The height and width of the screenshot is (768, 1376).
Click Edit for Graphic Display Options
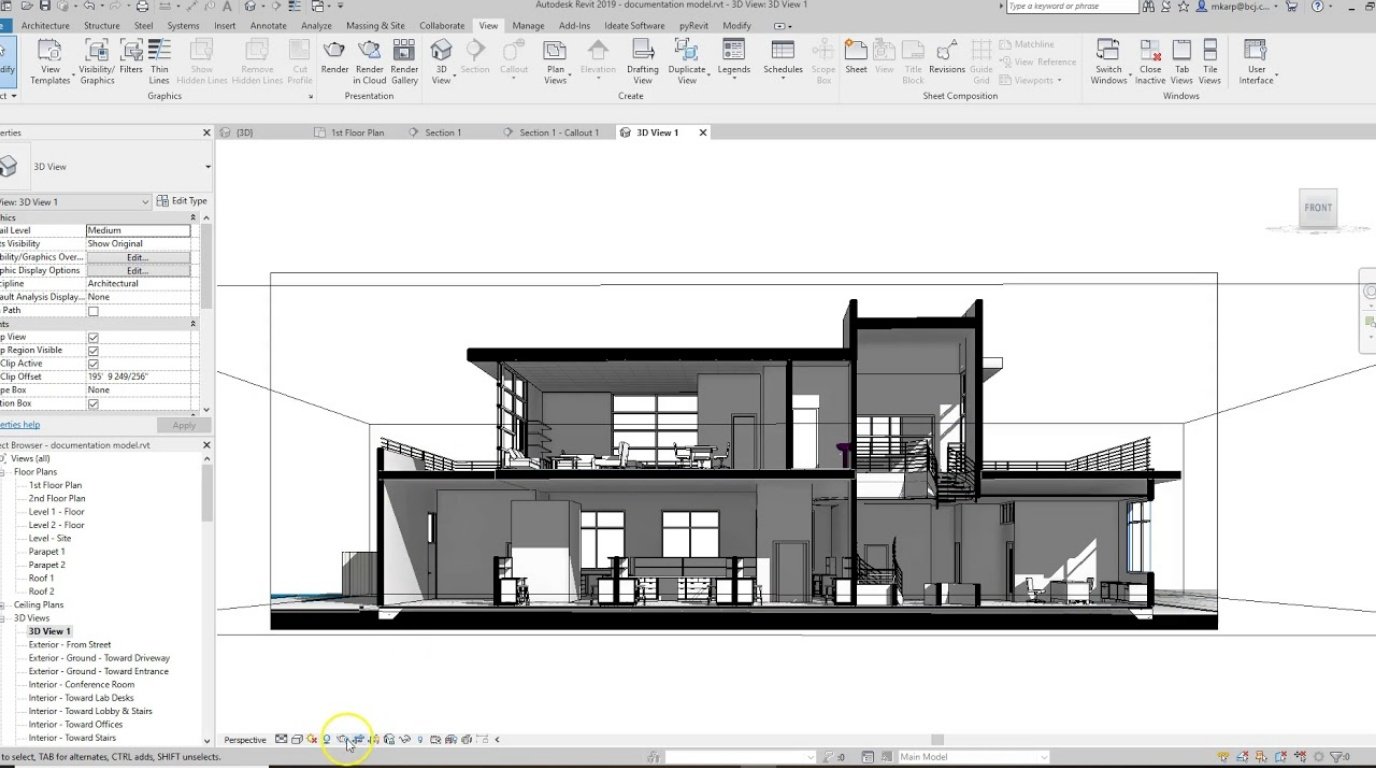[x=138, y=271]
